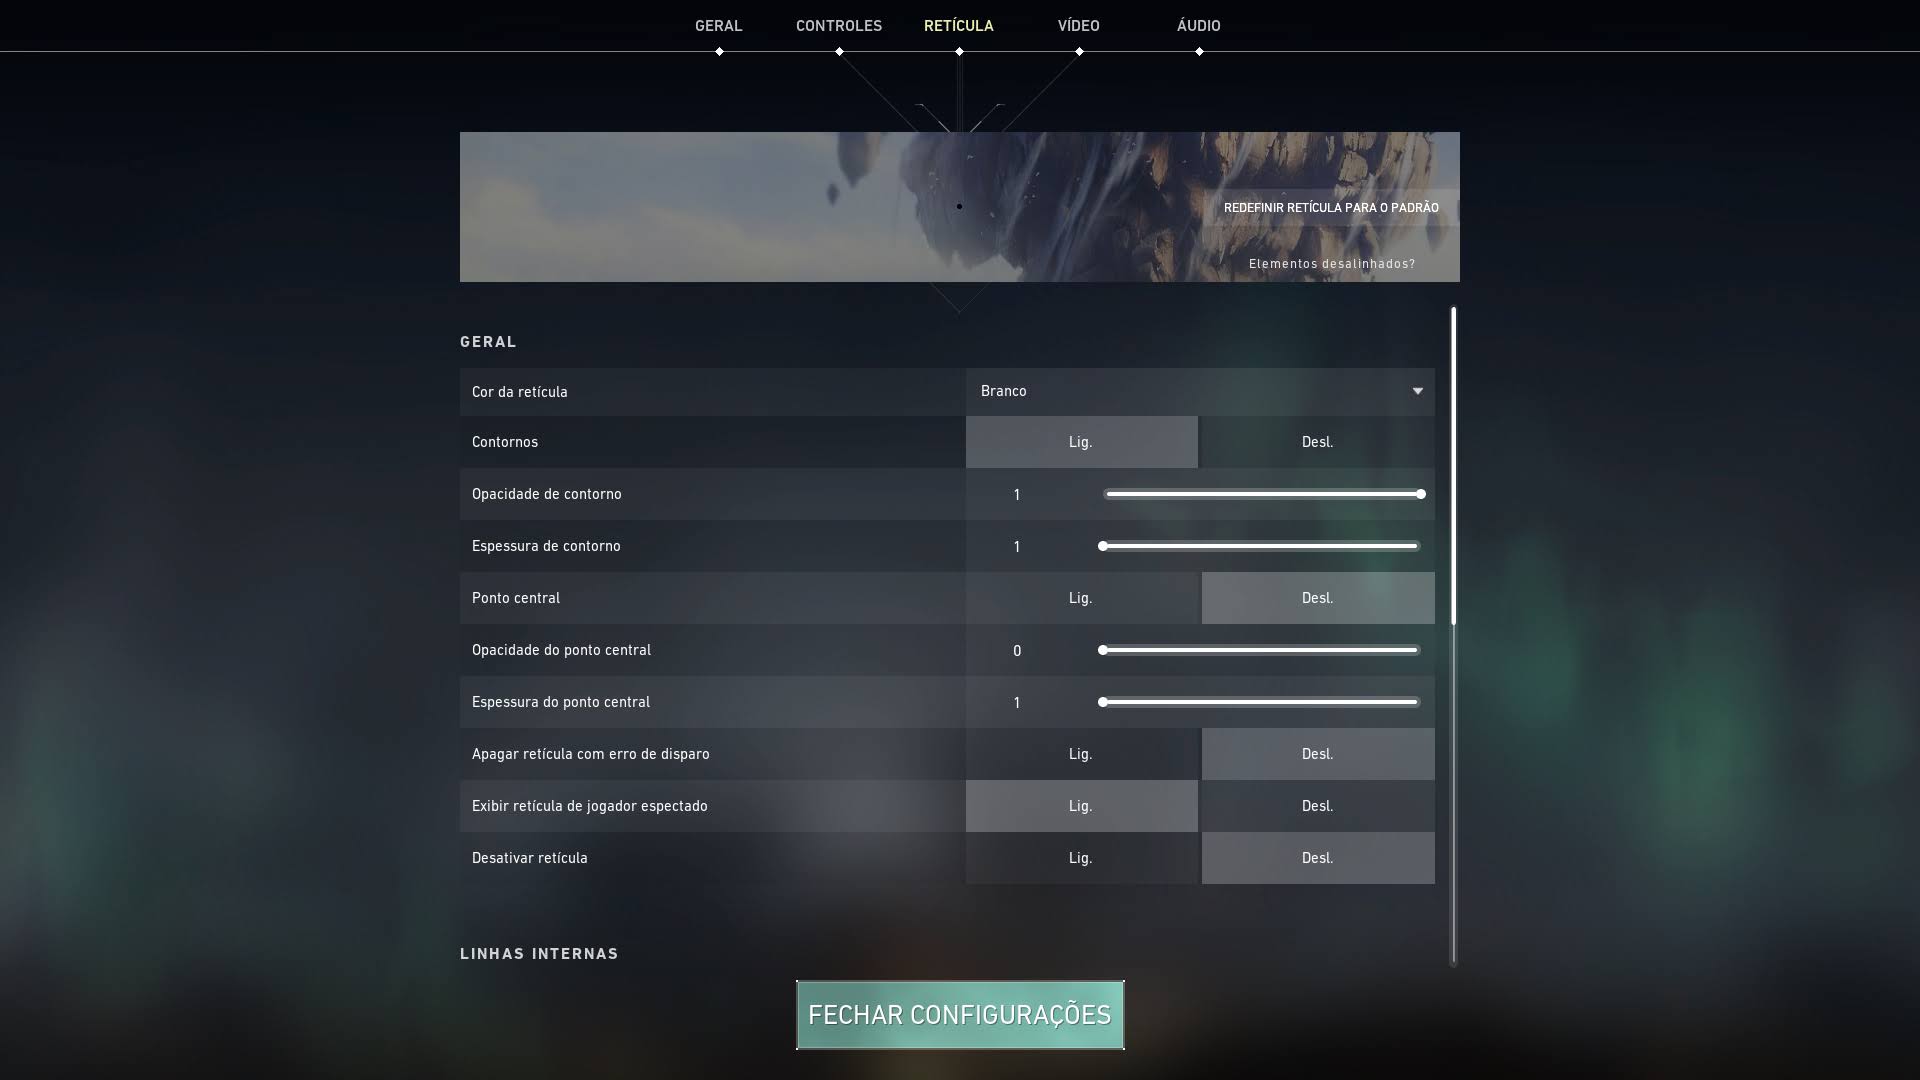This screenshot has height=1080, width=1920.
Task: Open the Cor da retícula dropdown
Action: pyautogui.click(x=1200, y=391)
